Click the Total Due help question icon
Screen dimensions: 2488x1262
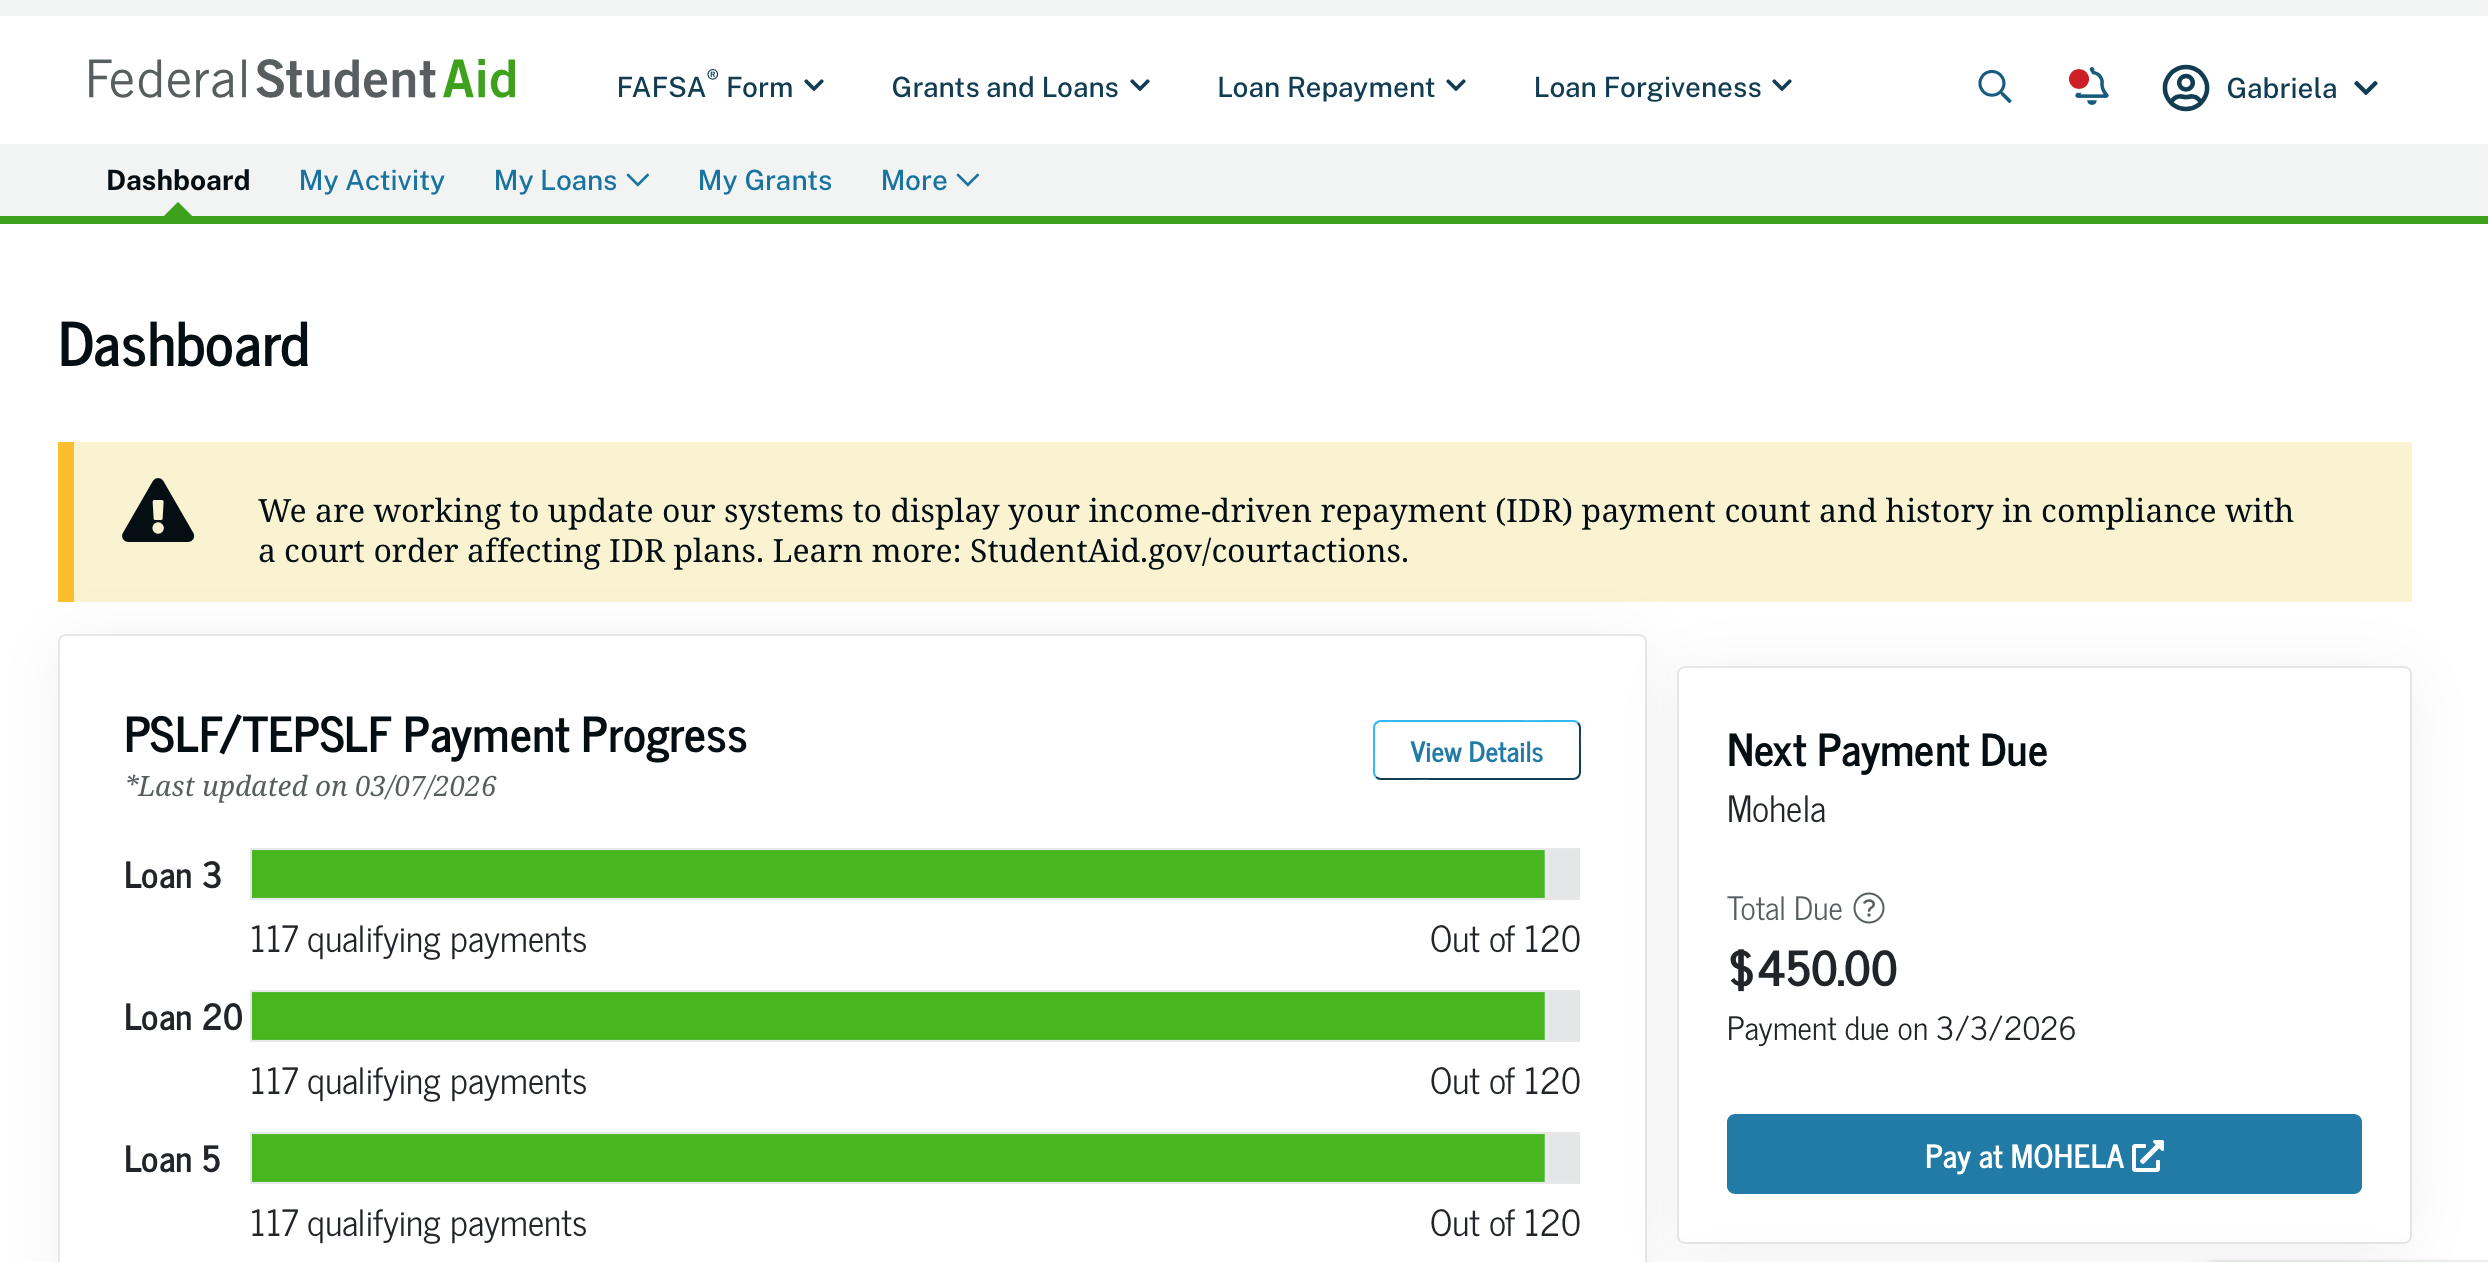pyautogui.click(x=1868, y=908)
